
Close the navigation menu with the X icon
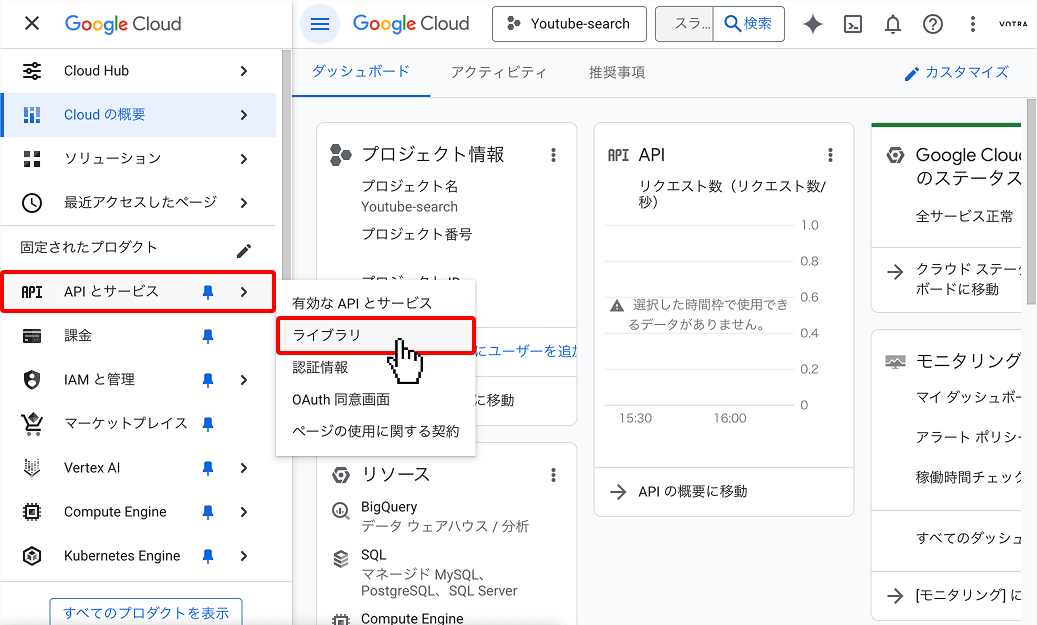click(32, 24)
